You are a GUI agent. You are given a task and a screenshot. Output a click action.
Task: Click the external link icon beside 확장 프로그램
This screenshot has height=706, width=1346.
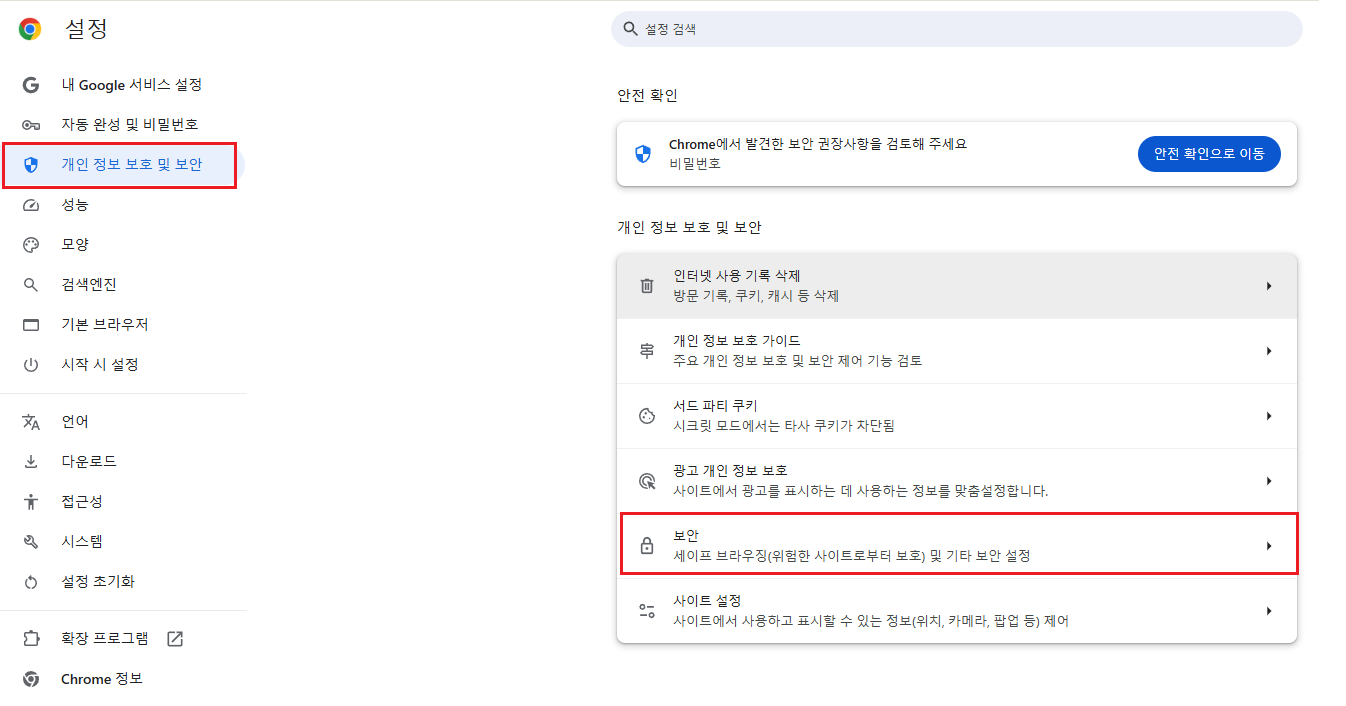coord(175,639)
